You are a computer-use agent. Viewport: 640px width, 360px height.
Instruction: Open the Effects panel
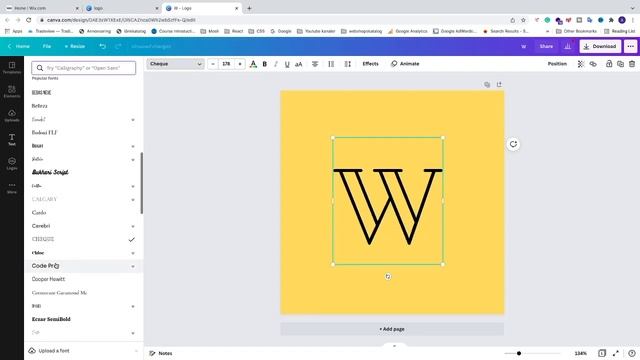pos(370,64)
